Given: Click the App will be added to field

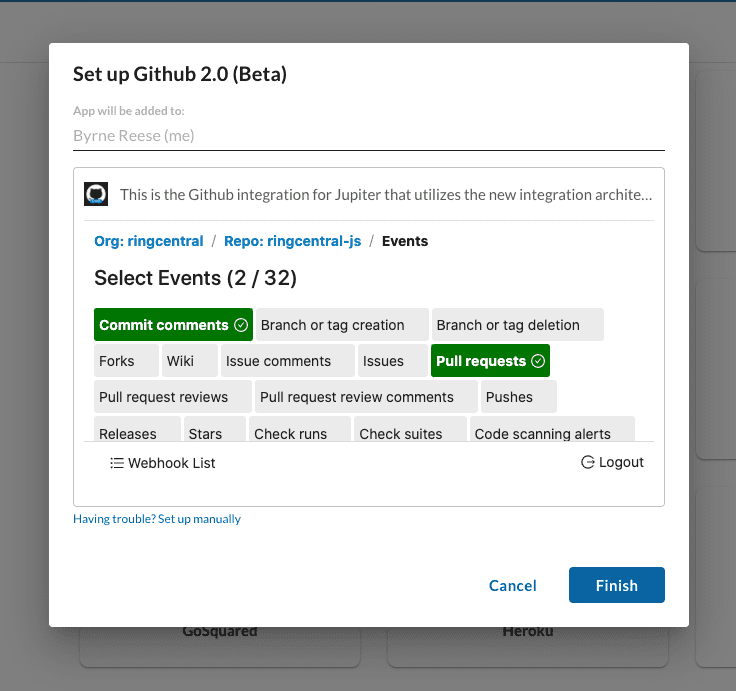Looking at the screenshot, I should tap(368, 135).
